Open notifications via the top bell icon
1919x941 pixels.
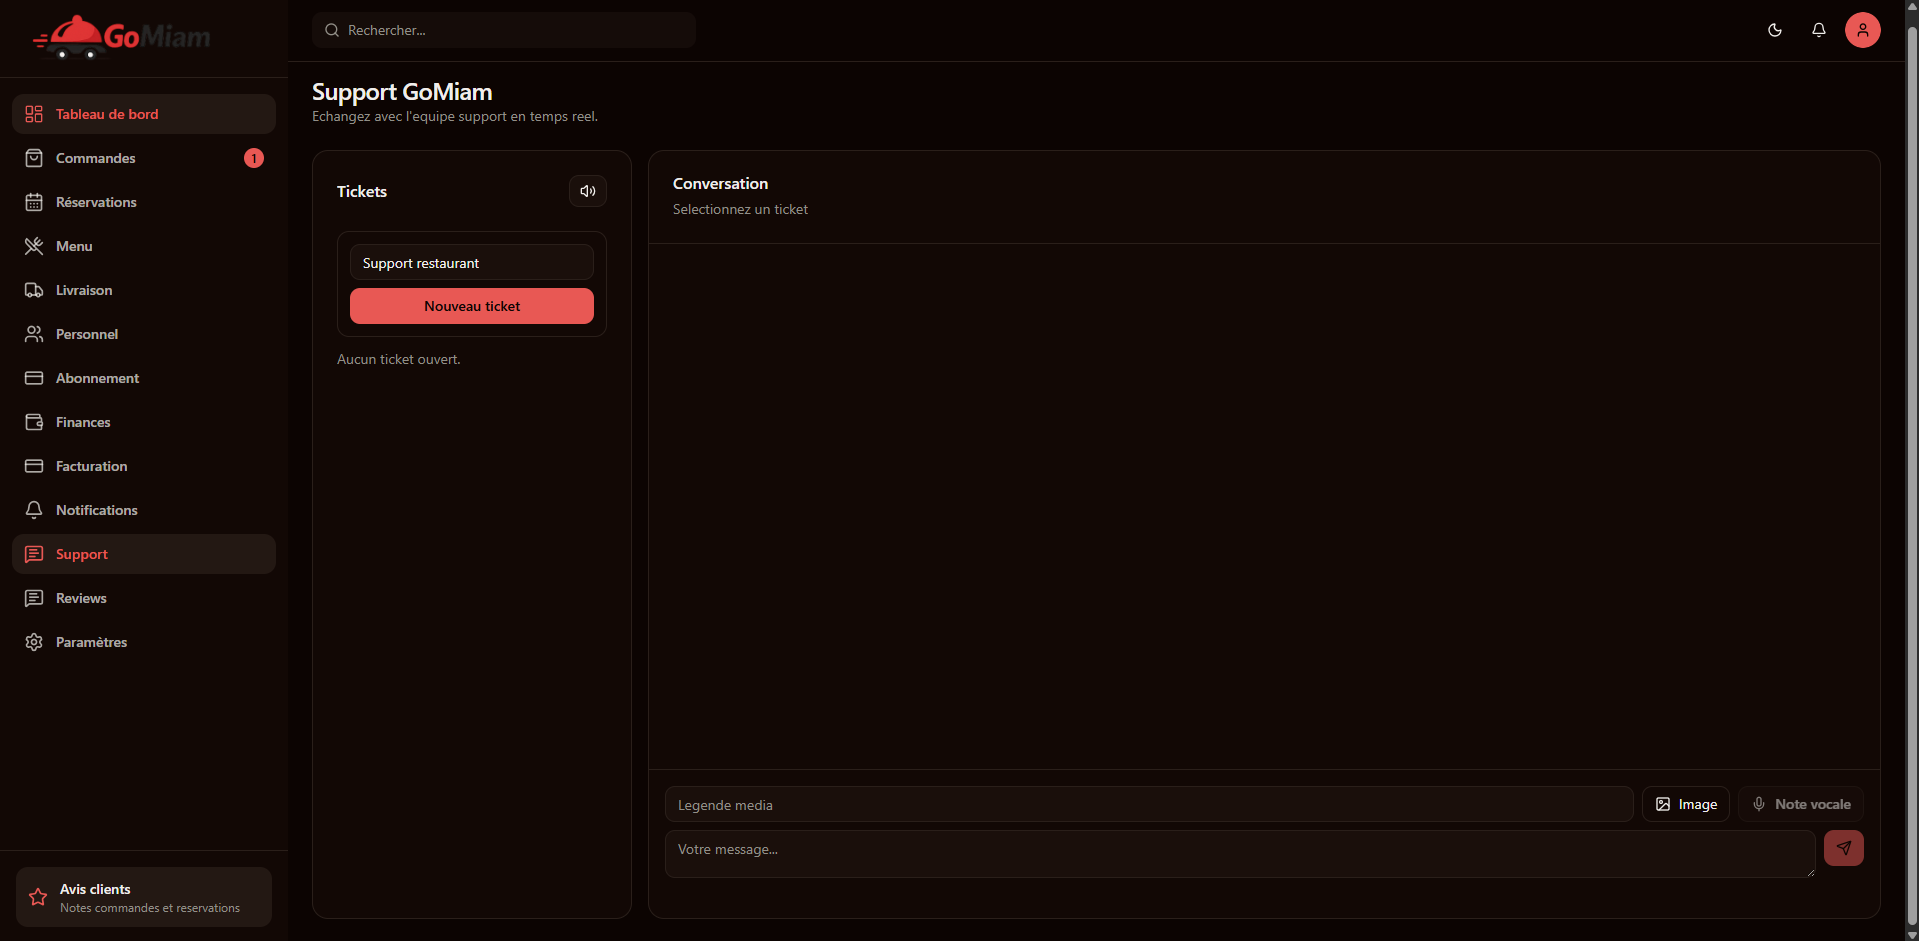[1819, 30]
